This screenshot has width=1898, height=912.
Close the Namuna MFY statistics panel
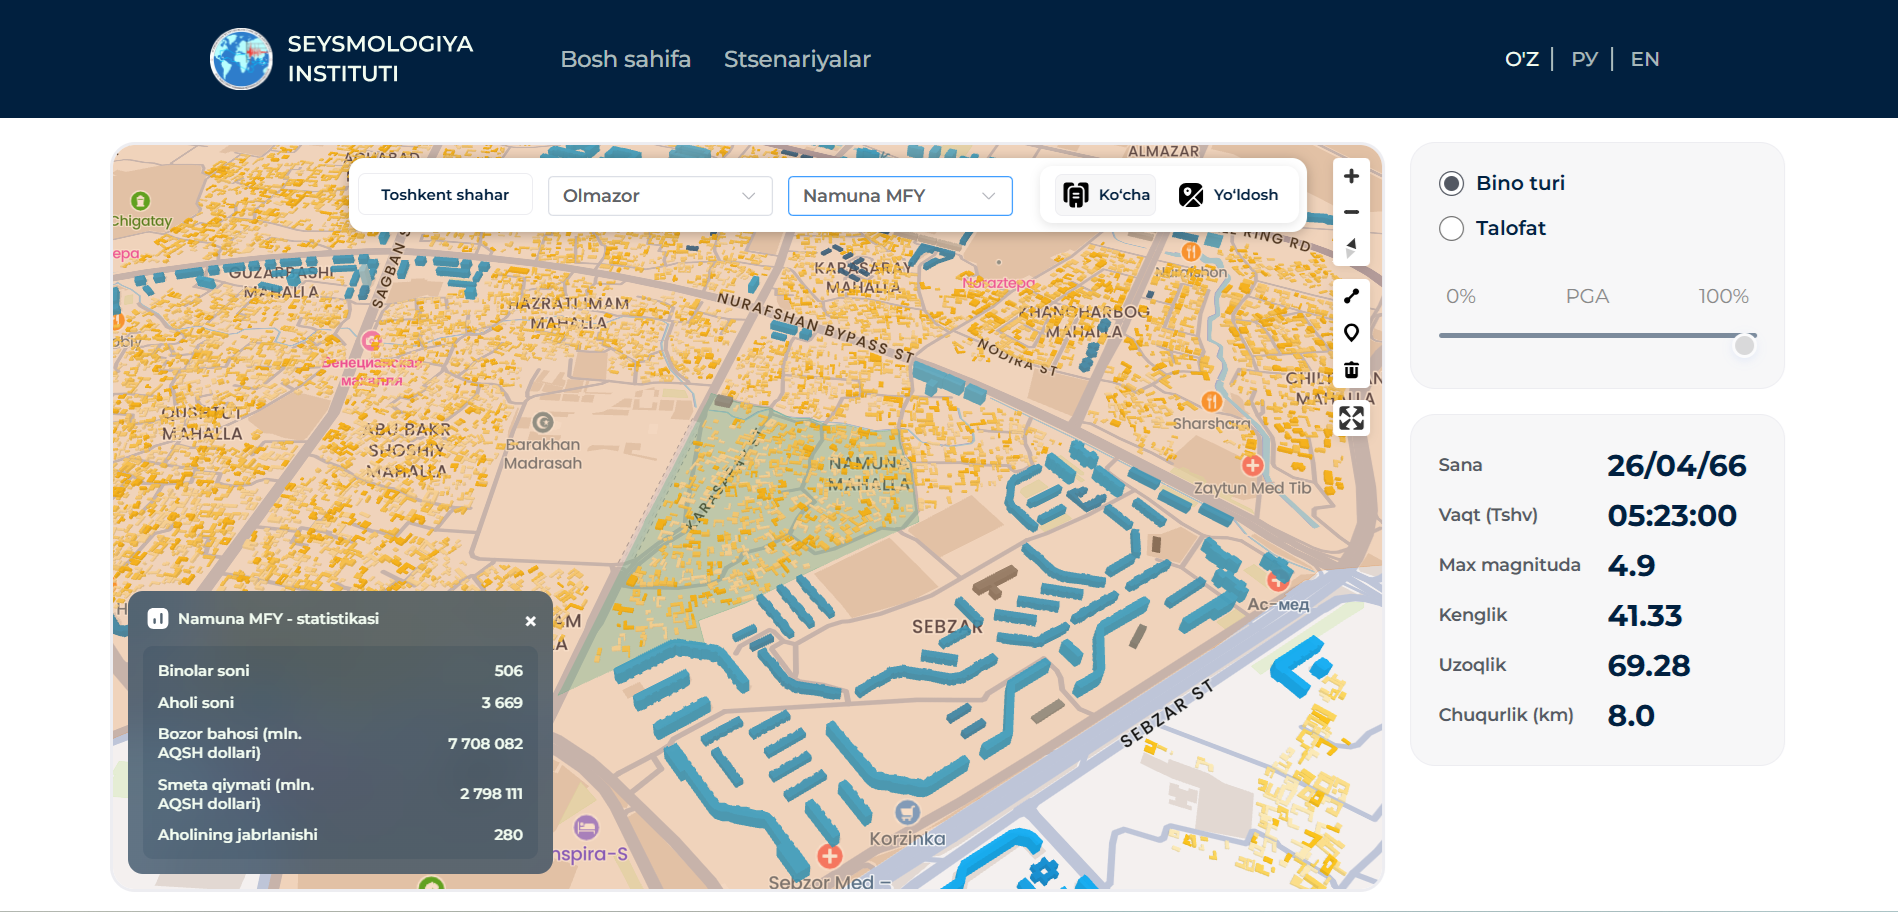click(531, 621)
